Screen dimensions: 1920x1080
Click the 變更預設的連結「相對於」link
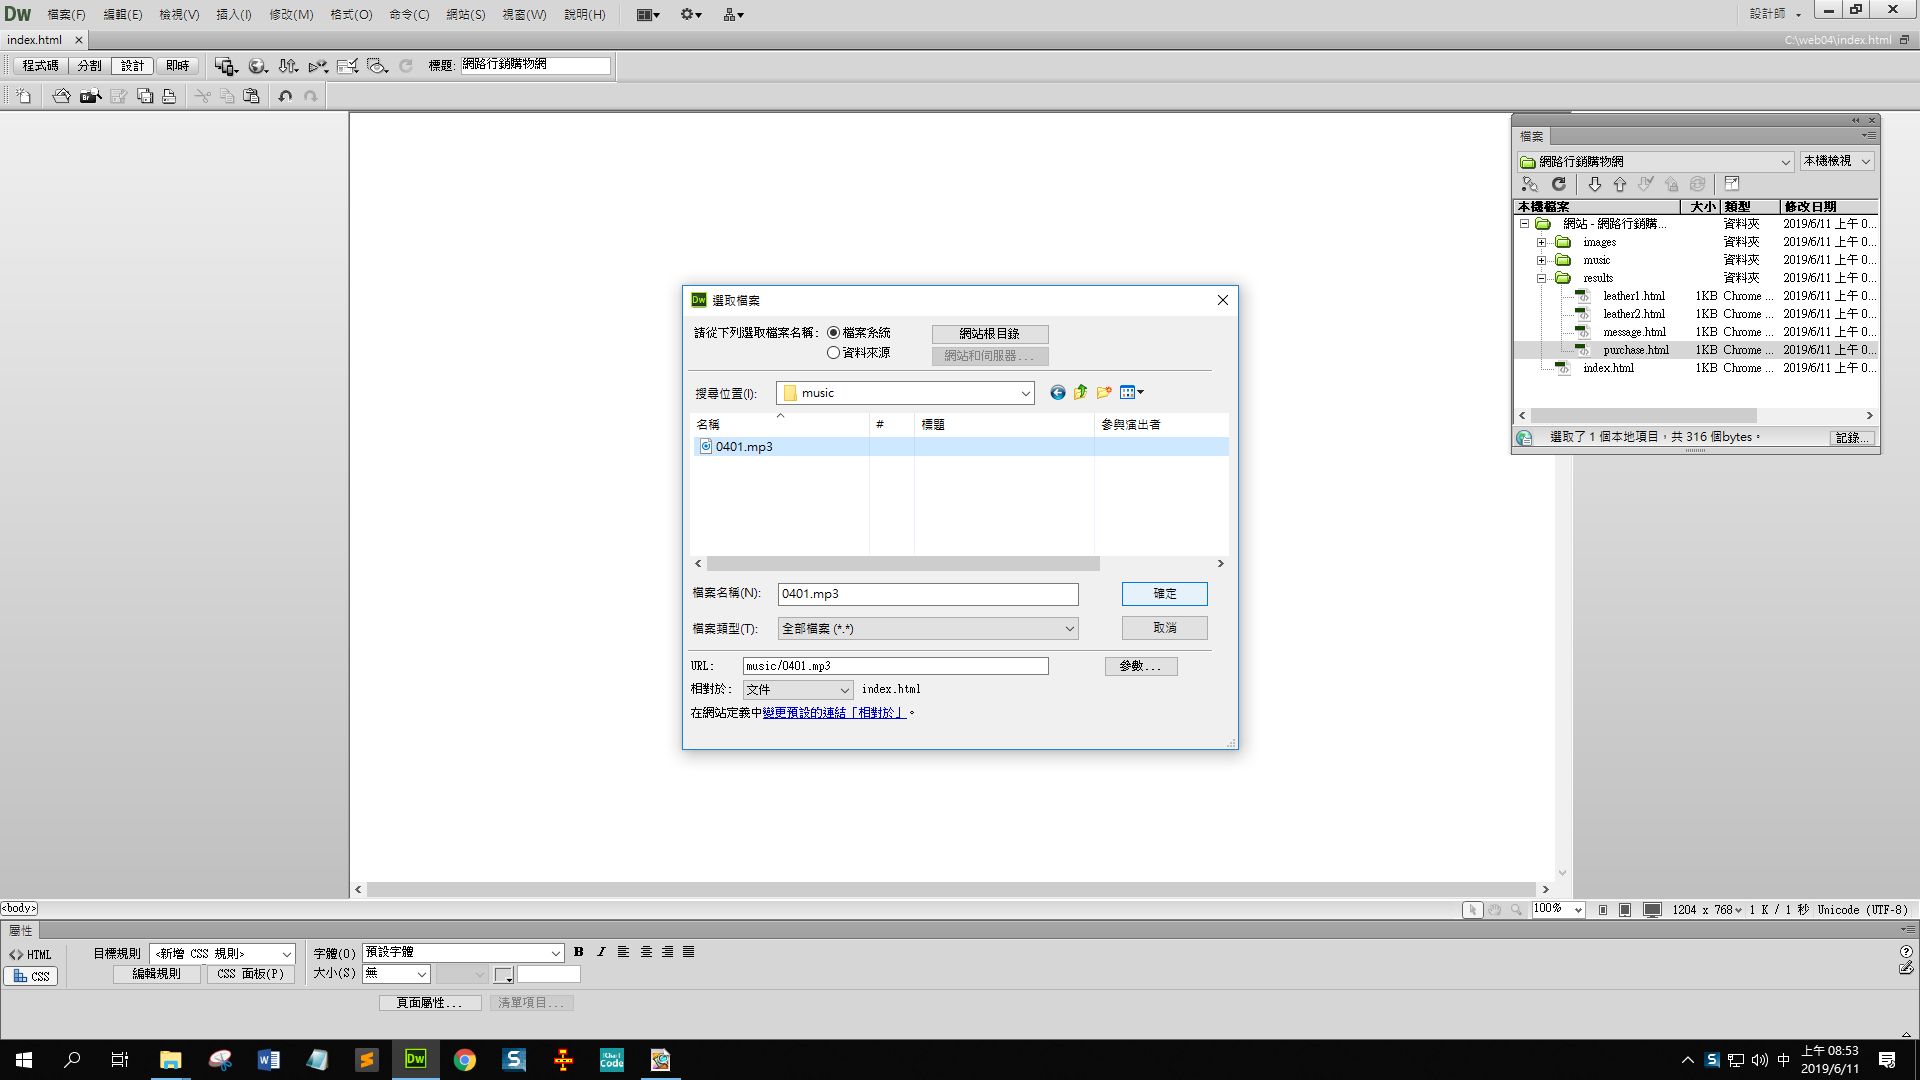(x=833, y=713)
